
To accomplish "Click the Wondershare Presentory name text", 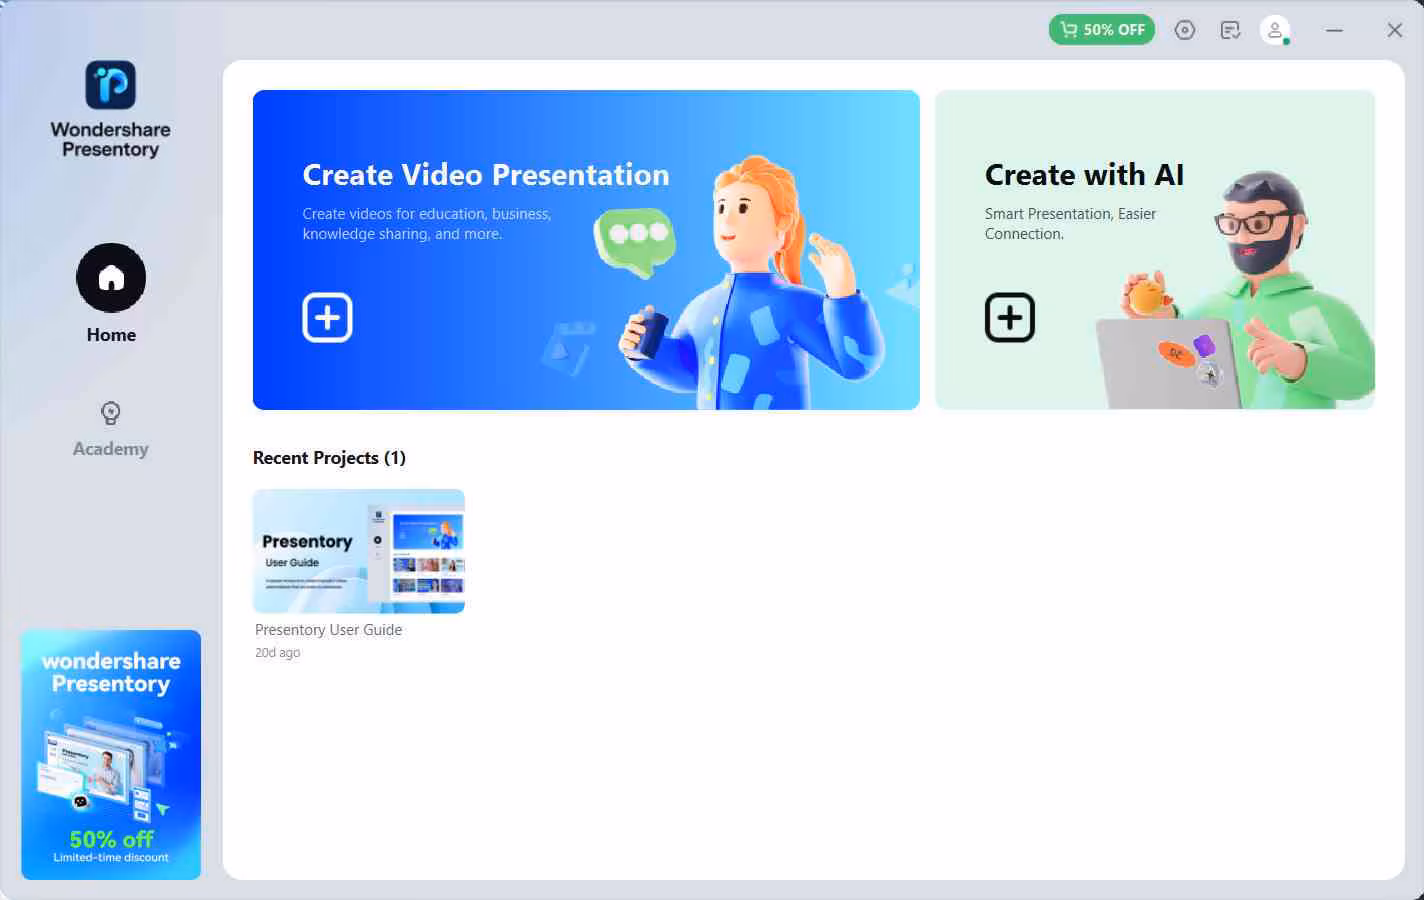I will 110,139.
